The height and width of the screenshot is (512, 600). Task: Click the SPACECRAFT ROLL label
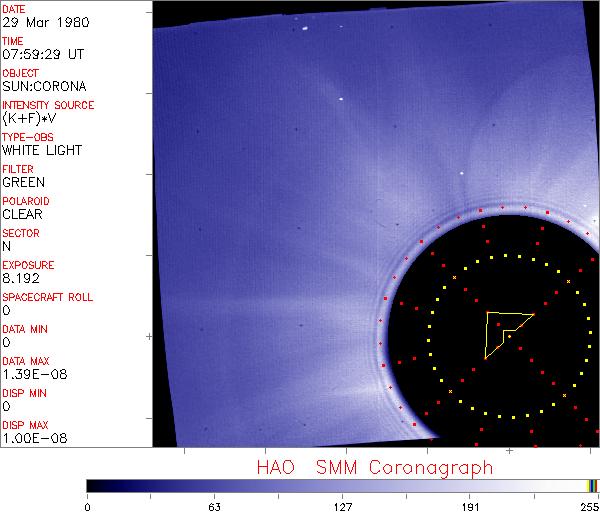[48, 297]
